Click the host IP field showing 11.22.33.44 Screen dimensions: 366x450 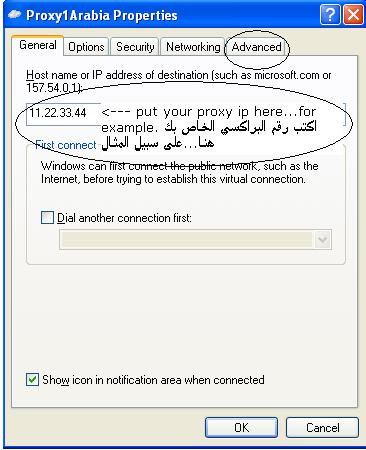tap(63, 113)
